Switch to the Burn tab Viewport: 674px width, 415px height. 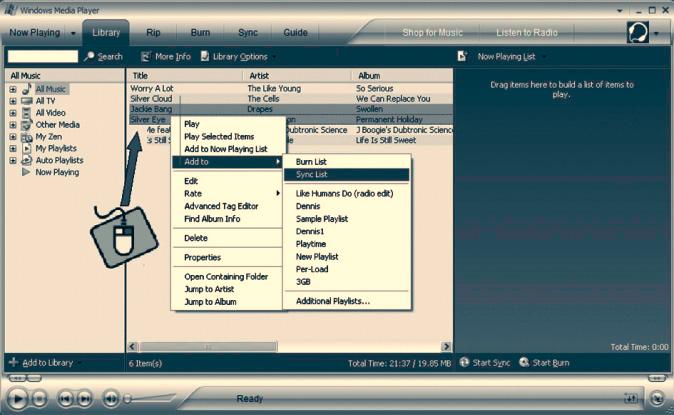click(200, 33)
